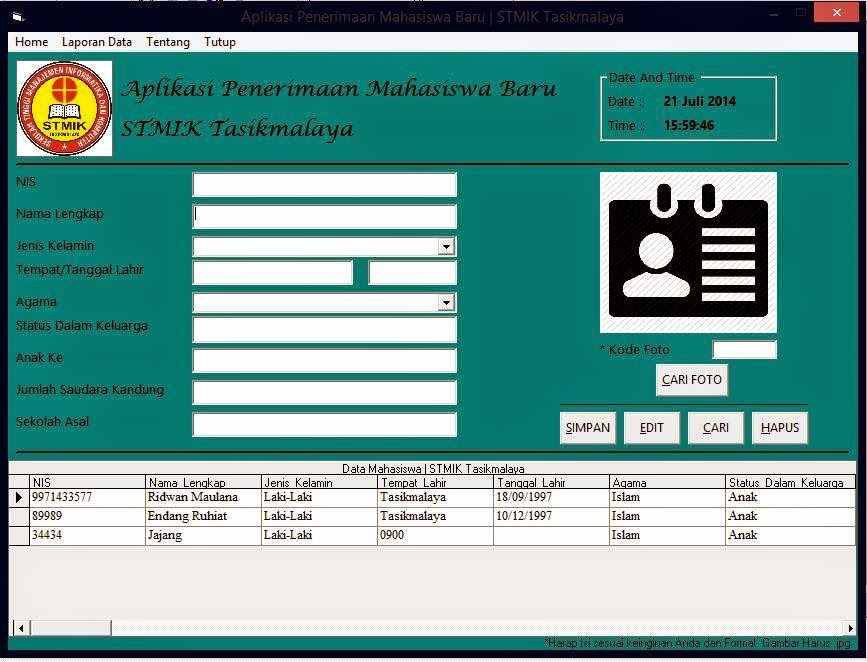The height and width of the screenshot is (662, 867).
Task: Click the EDIT button
Action: [651, 428]
